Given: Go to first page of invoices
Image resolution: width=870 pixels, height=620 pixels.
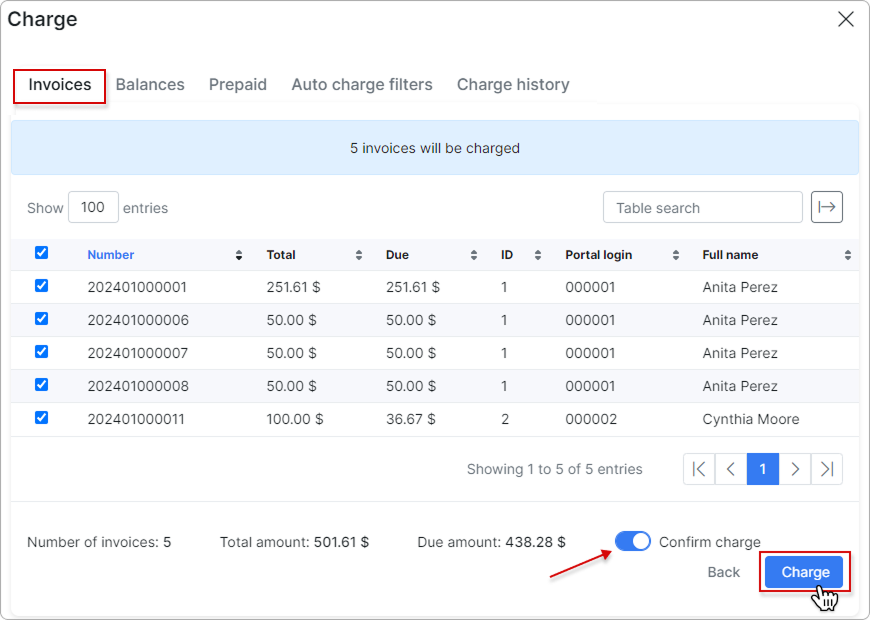Looking at the screenshot, I should 699,469.
